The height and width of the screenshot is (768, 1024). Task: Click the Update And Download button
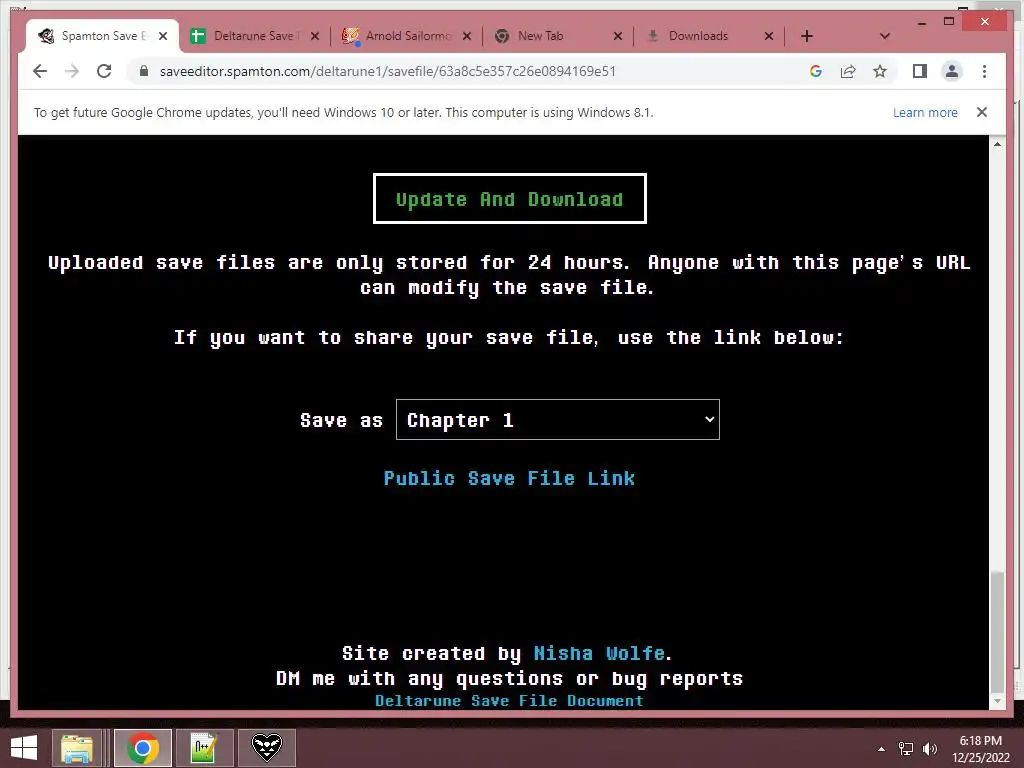pos(509,199)
